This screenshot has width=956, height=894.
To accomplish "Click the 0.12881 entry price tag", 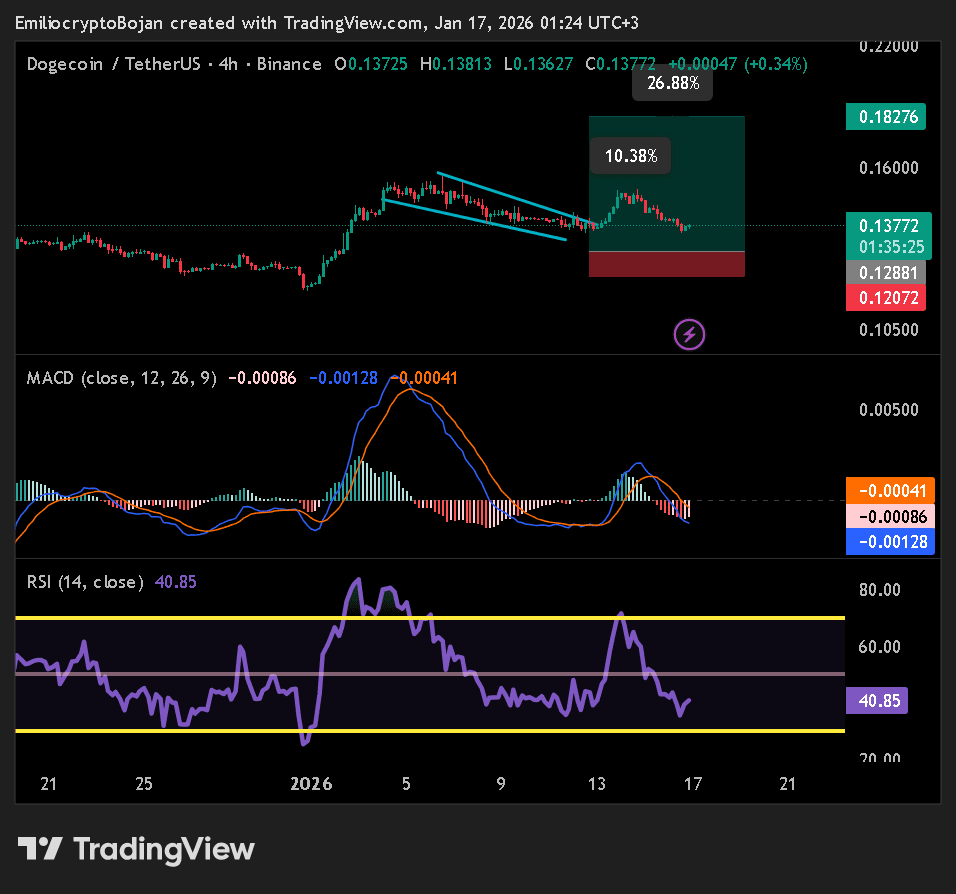I will pyautogui.click(x=886, y=273).
